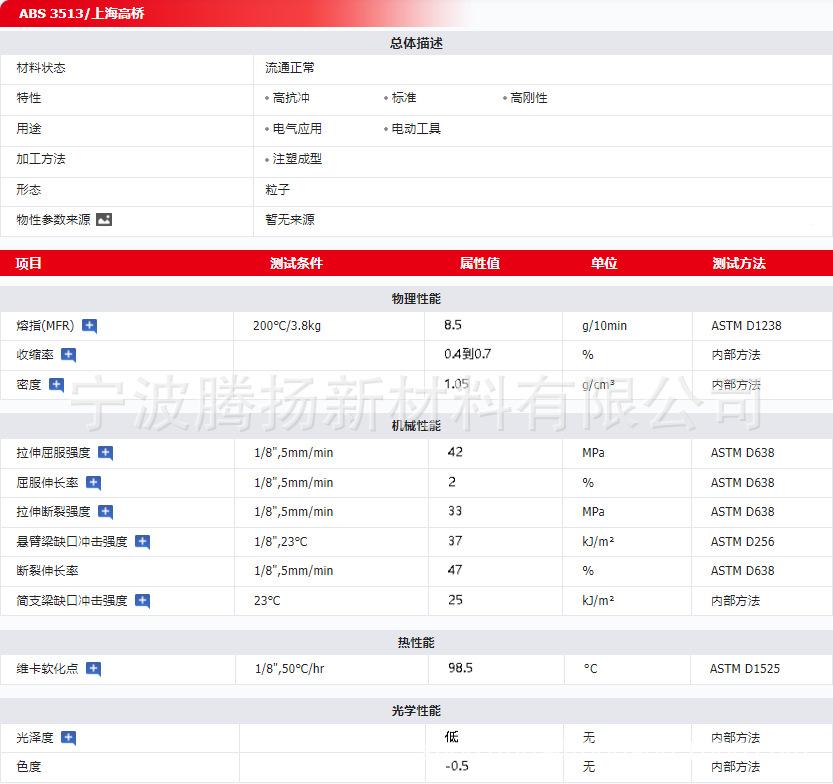Viewport: 833px width, 784px height.
Task: Select the 200℃/3.8kg test condition
Action: (287, 326)
